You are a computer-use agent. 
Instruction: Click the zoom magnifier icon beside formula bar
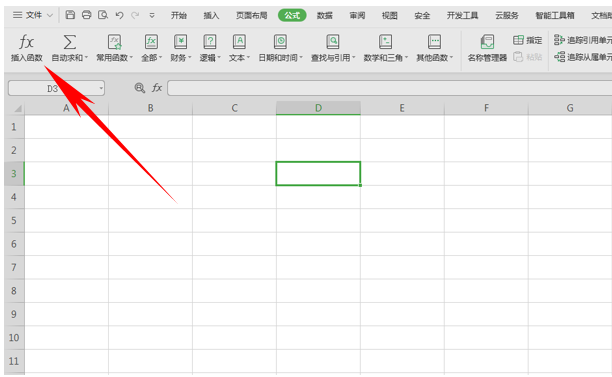(139, 88)
